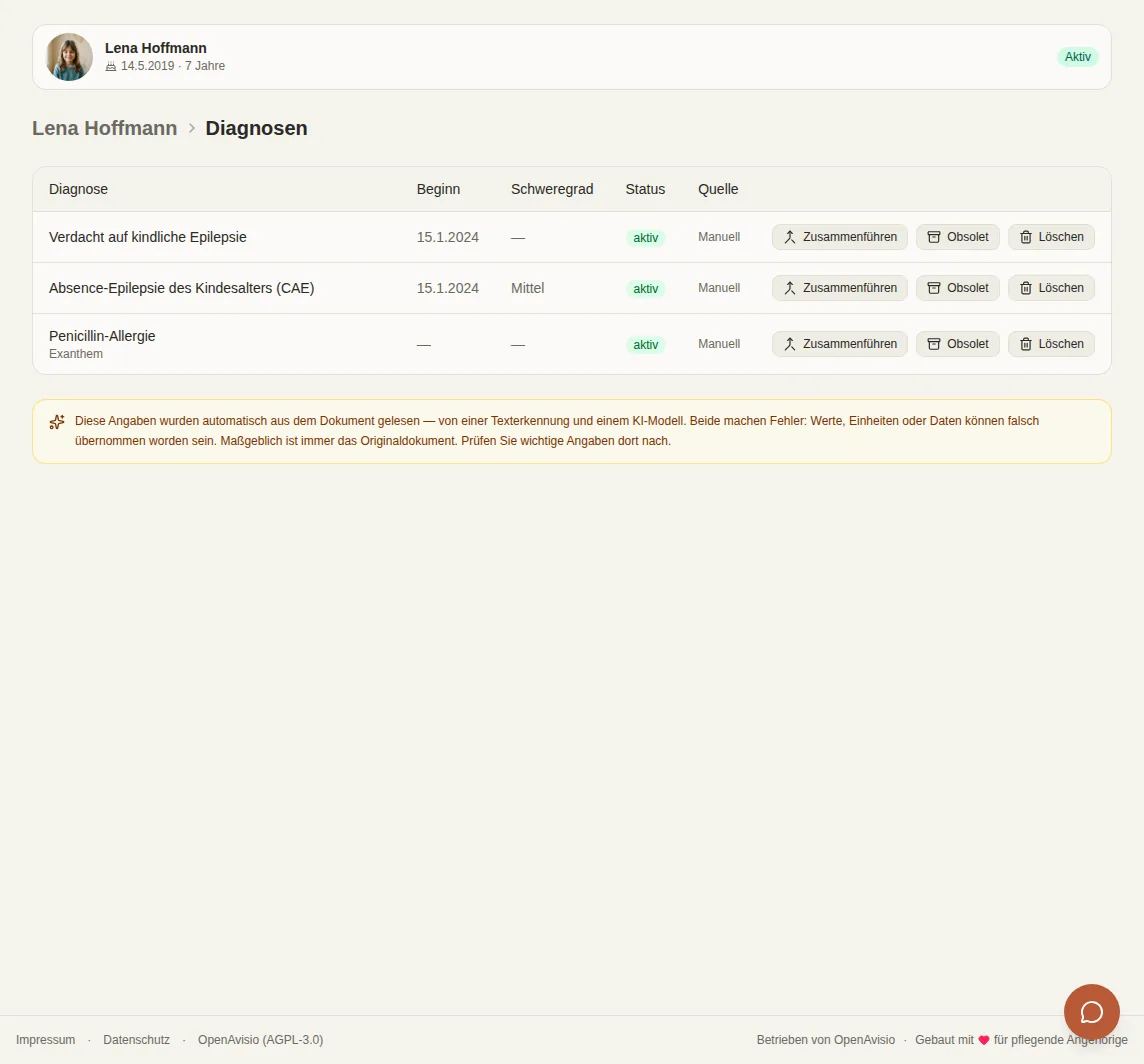Select the Schweregrad column header

(x=552, y=189)
